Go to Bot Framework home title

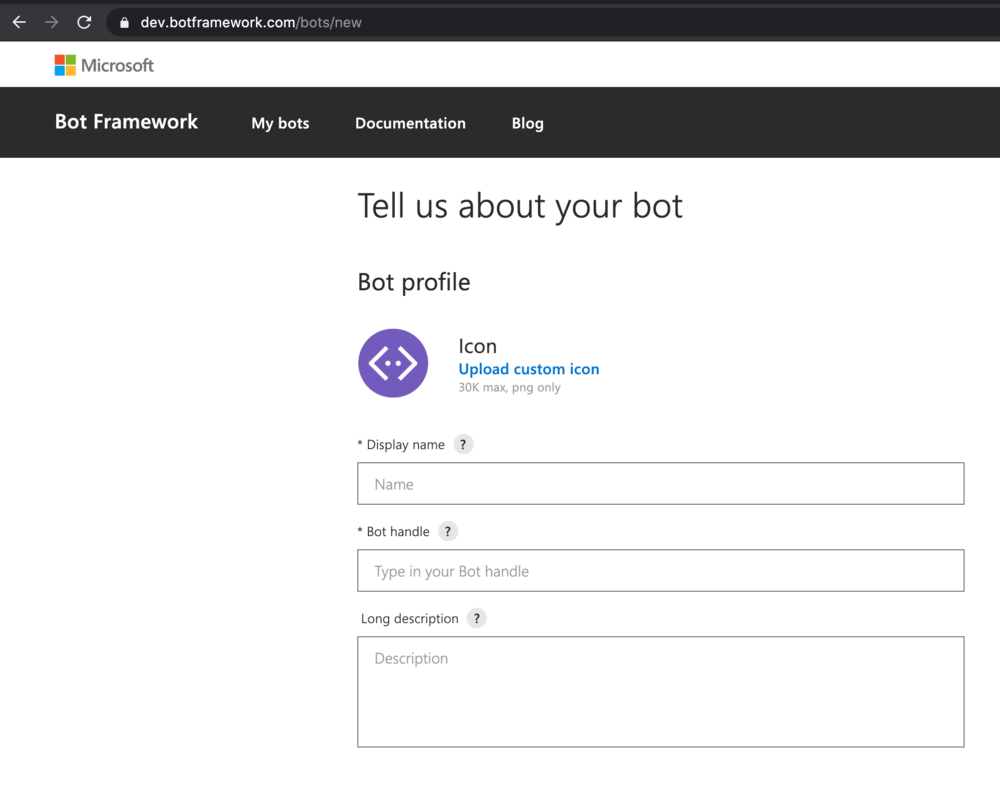click(x=126, y=122)
